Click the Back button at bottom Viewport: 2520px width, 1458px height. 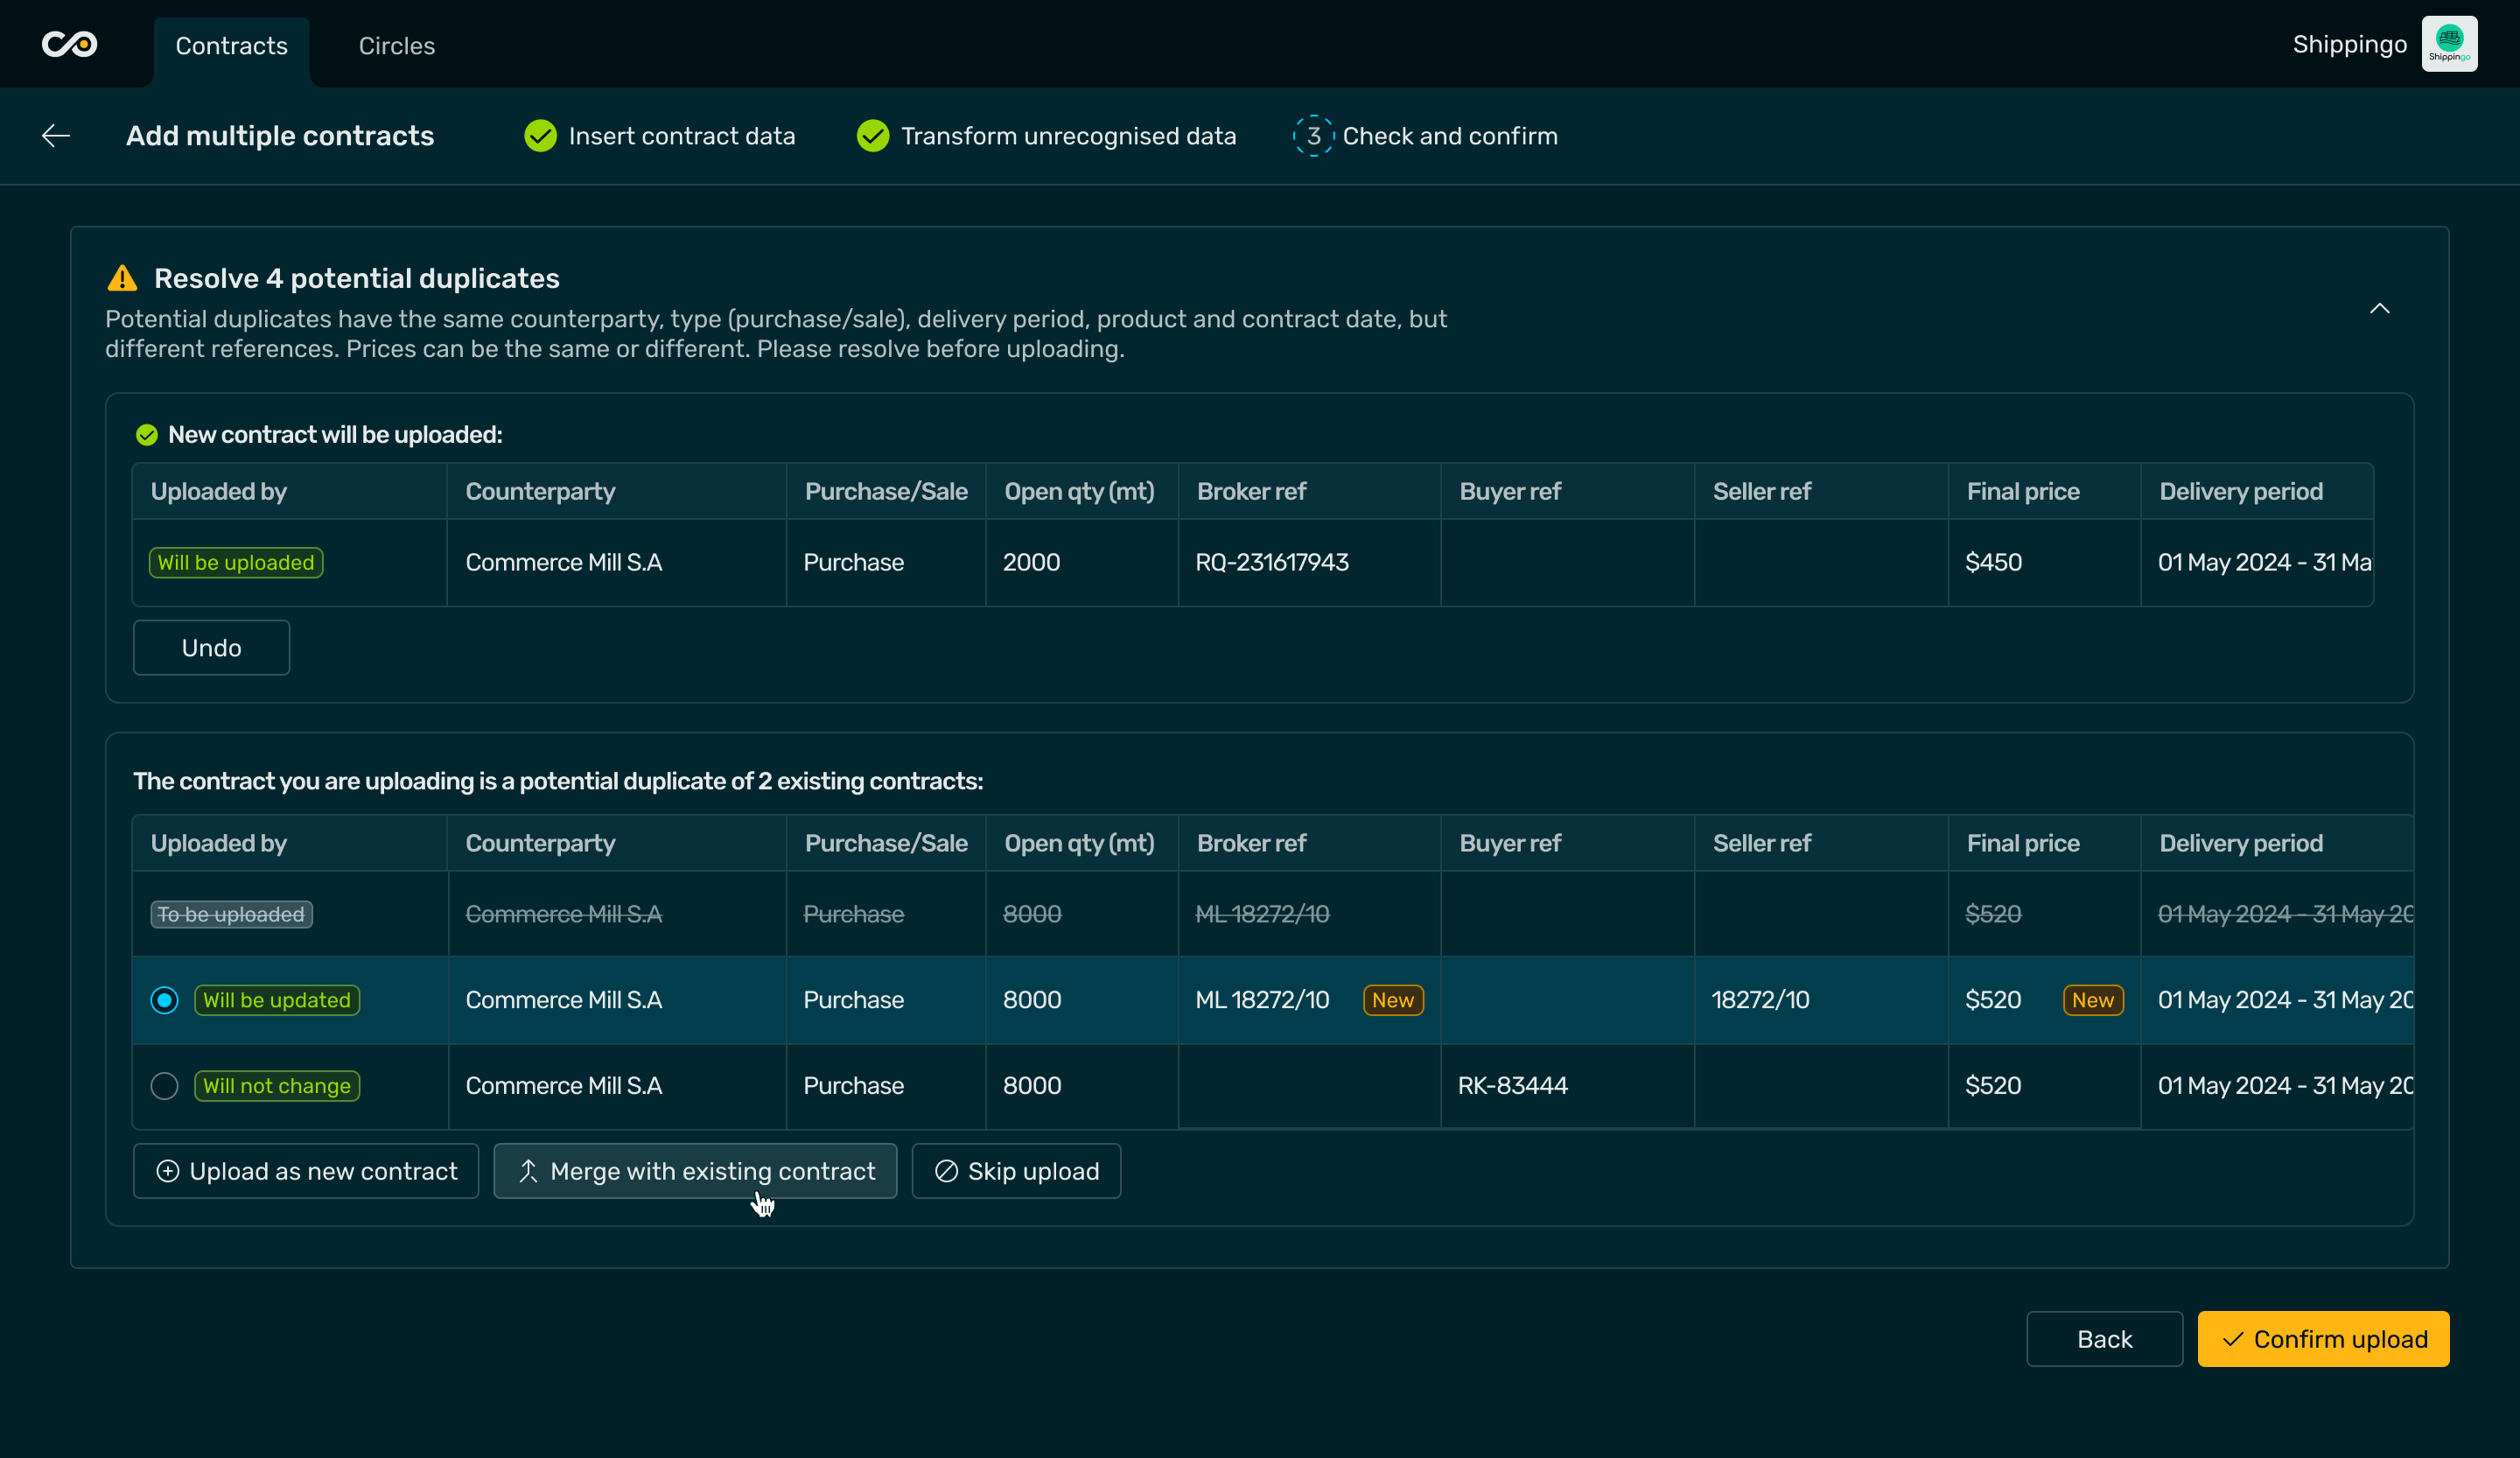[x=2104, y=1339]
